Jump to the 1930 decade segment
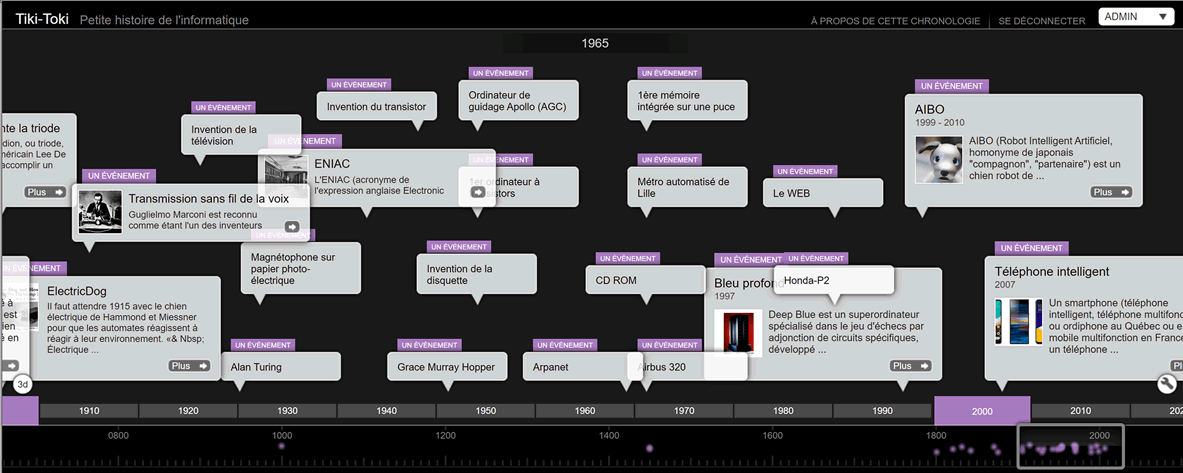This screenshot has height=473, width=1183. [287, 411]
